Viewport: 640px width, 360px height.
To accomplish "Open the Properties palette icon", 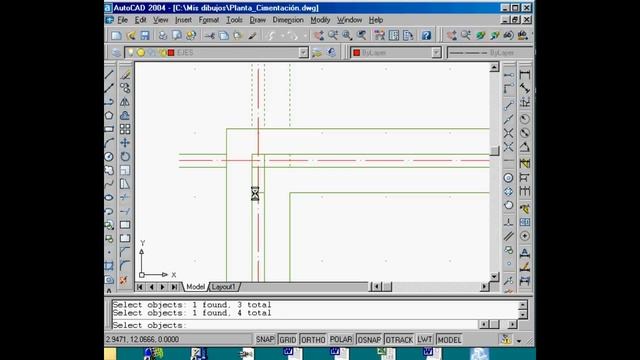I will click(x=380, y=36).
